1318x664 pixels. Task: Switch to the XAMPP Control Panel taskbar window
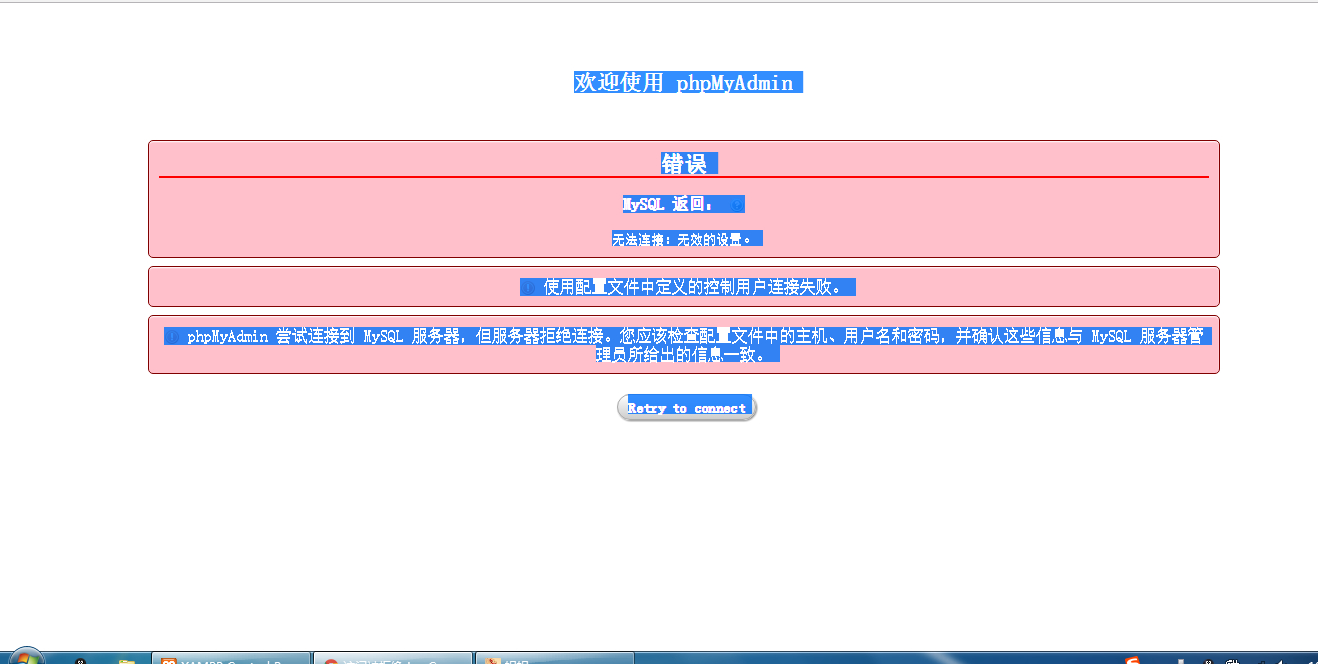click(231, 658)
